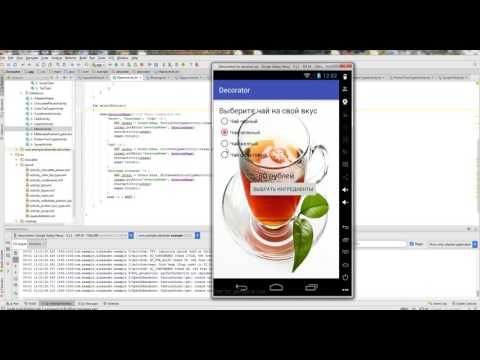Click the emulator volume down icon

pos(345,202)
